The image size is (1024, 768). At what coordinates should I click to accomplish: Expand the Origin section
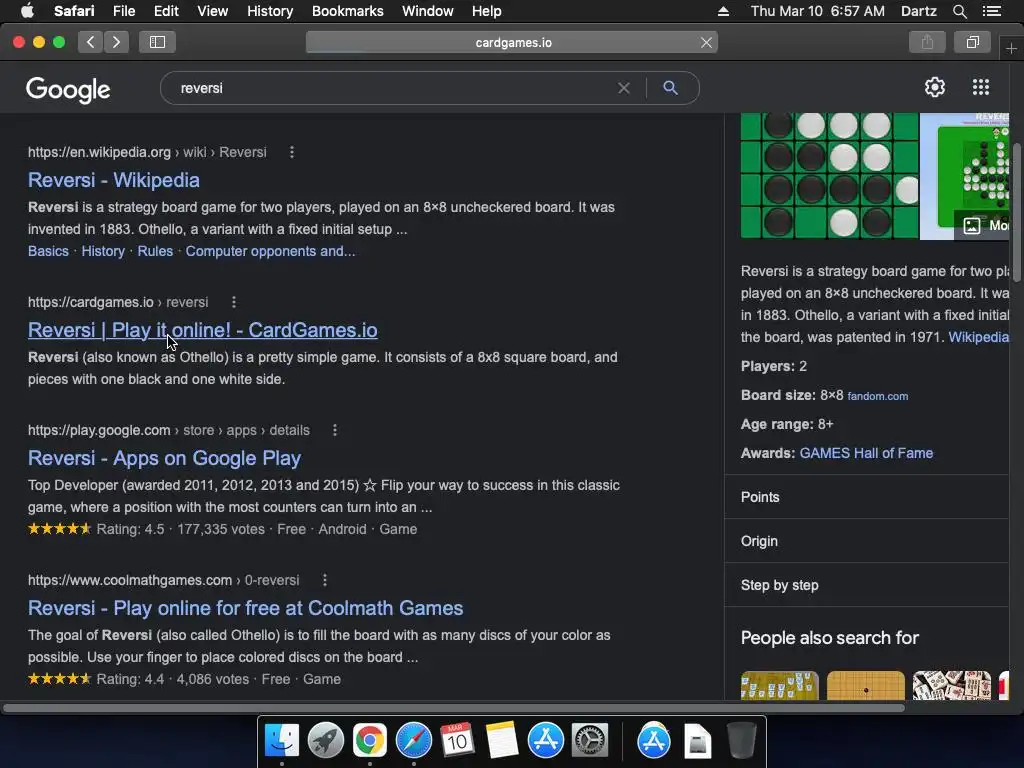[x=867, y=541]
